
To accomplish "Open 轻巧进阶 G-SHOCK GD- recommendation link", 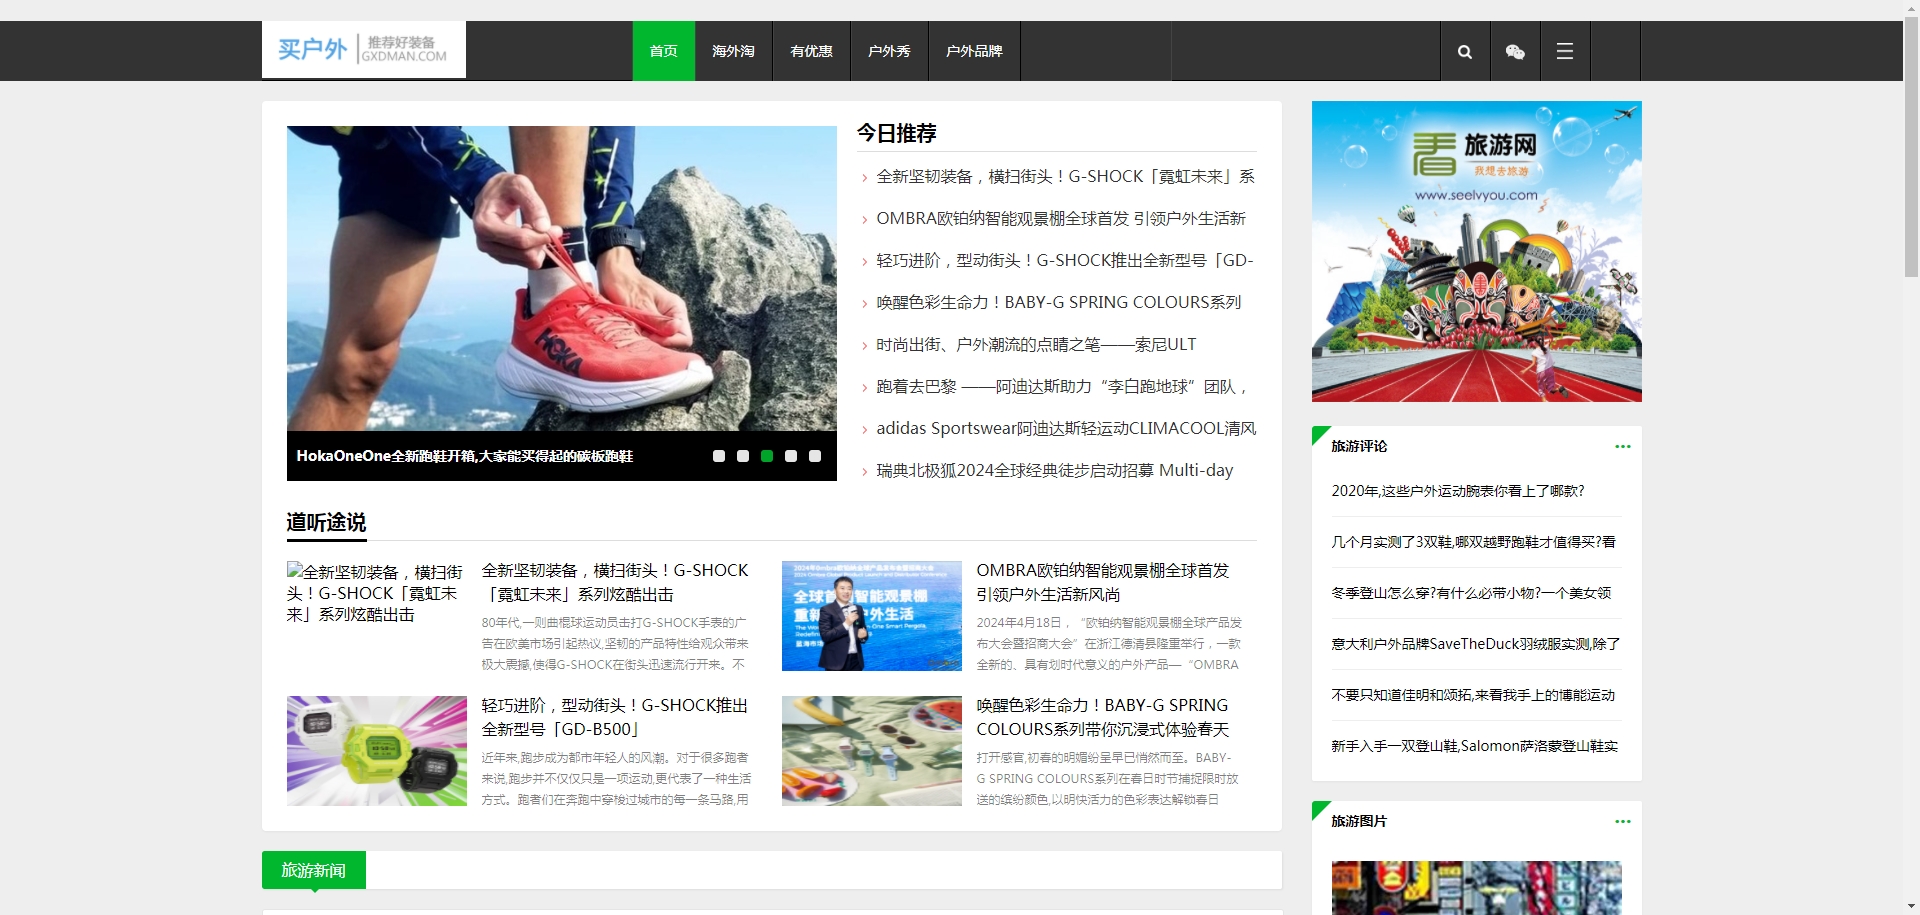I will (x=1065, y=261).
